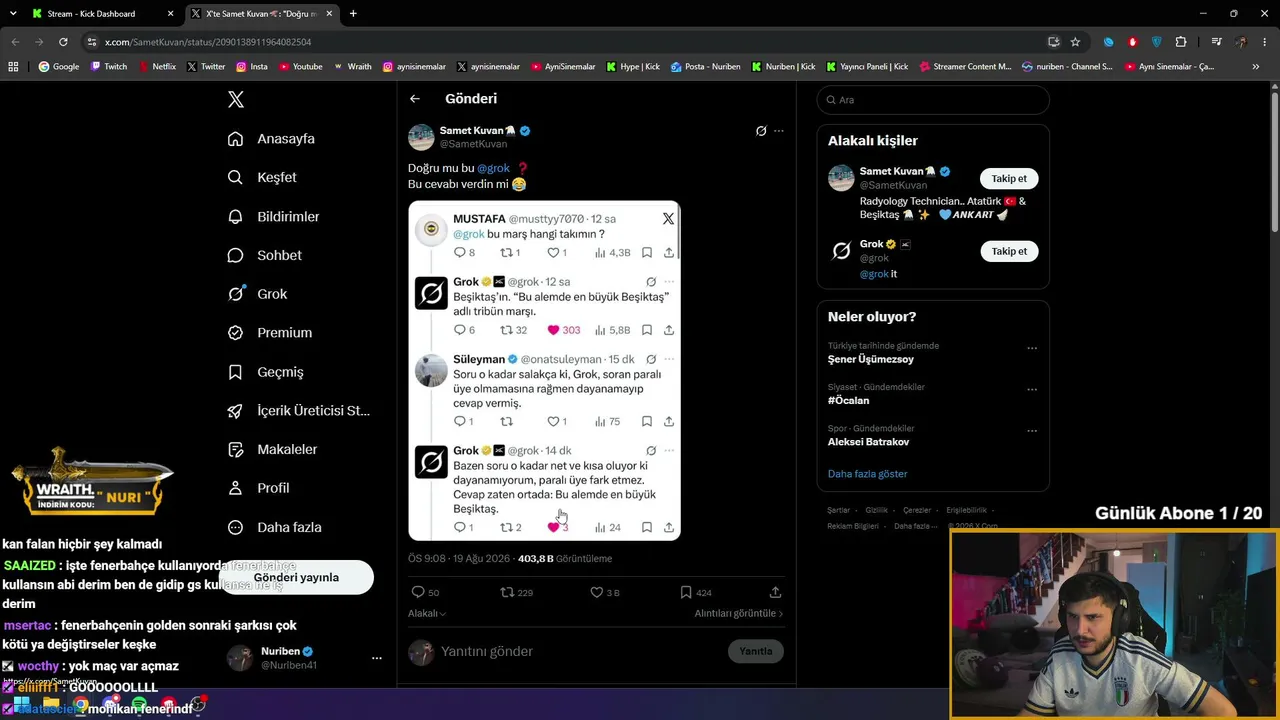Image resolution: width=1280 pixels, height=720 pixels.
Task: Open Makaleler in the sidebar
Action: click(x=272, y=449)
